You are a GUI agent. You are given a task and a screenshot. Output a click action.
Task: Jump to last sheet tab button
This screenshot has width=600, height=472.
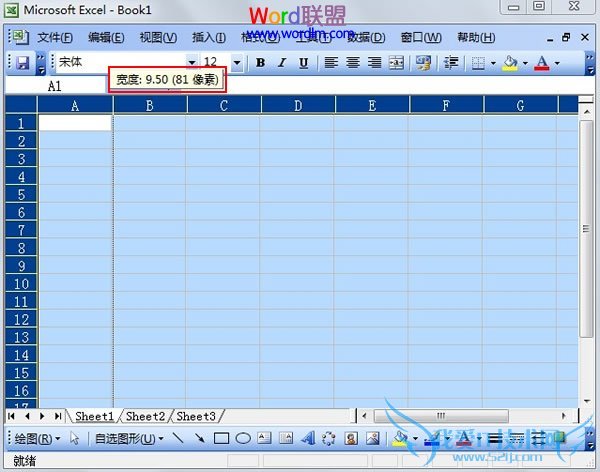click(58, 416)
